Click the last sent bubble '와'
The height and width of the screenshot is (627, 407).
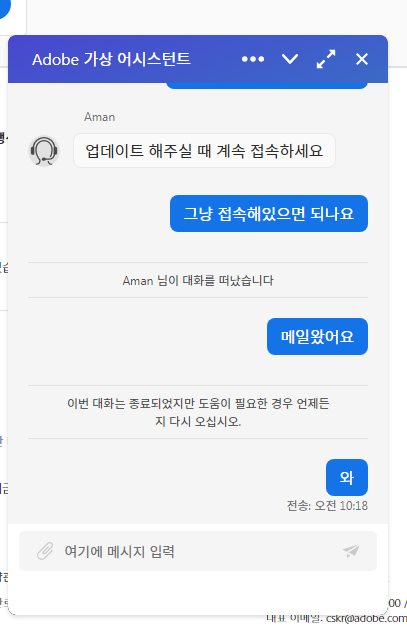pos(347,477)
